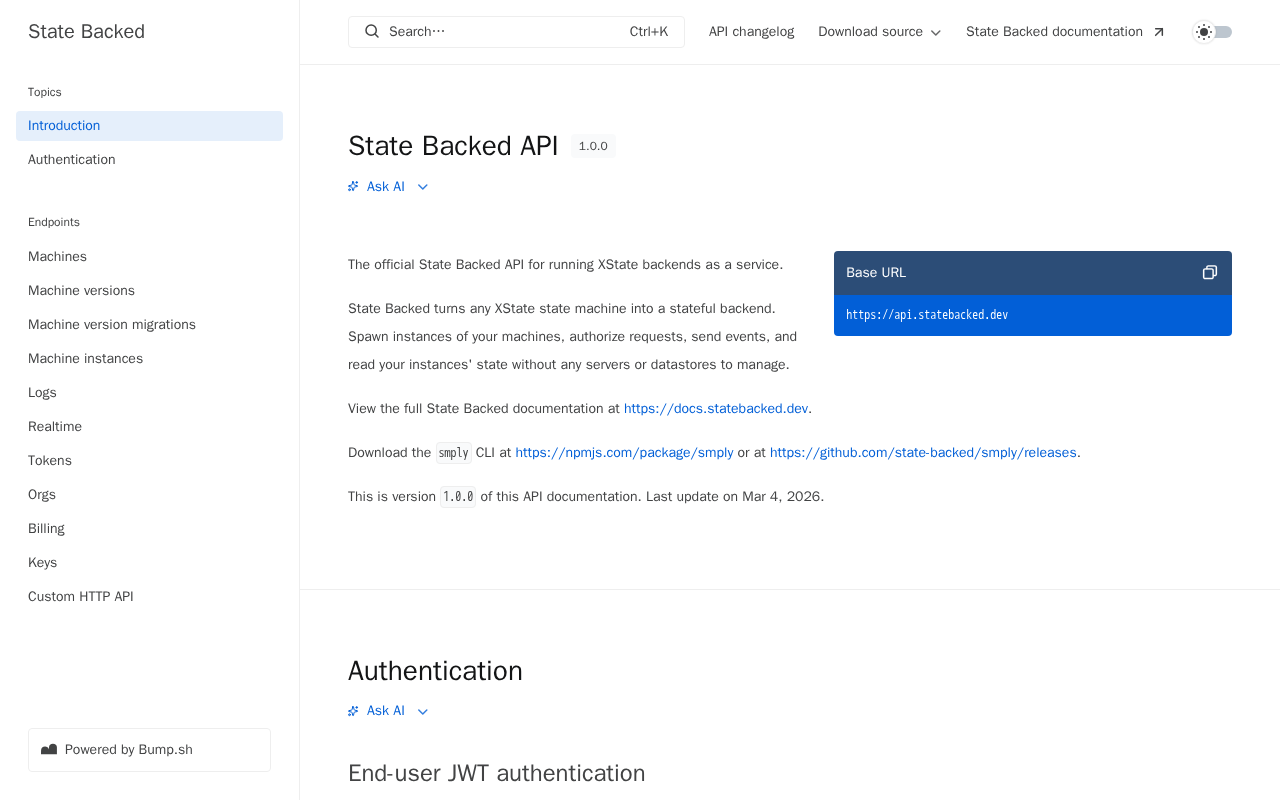Expand the Download source dropdown
This screenshot has width=1280, height=800.
coord(880,32)
